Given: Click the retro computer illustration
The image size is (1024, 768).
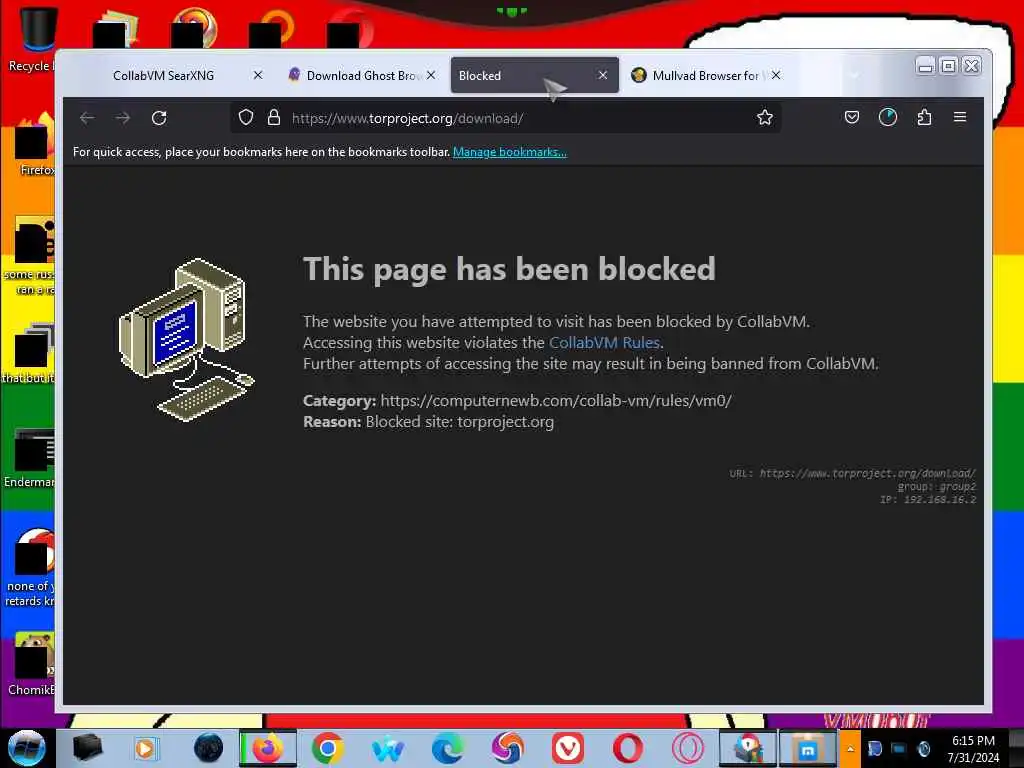Looking at the screenshot, I should tap(187, 340).
